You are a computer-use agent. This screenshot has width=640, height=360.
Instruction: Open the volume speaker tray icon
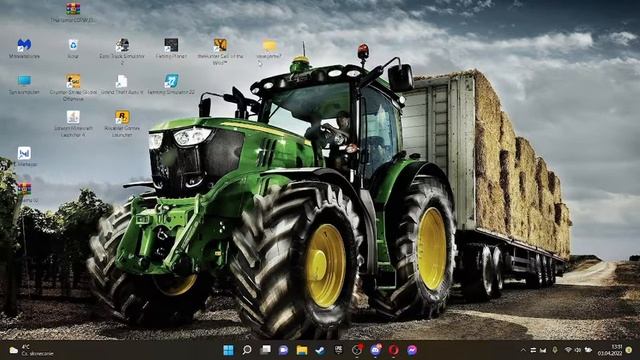578,350
